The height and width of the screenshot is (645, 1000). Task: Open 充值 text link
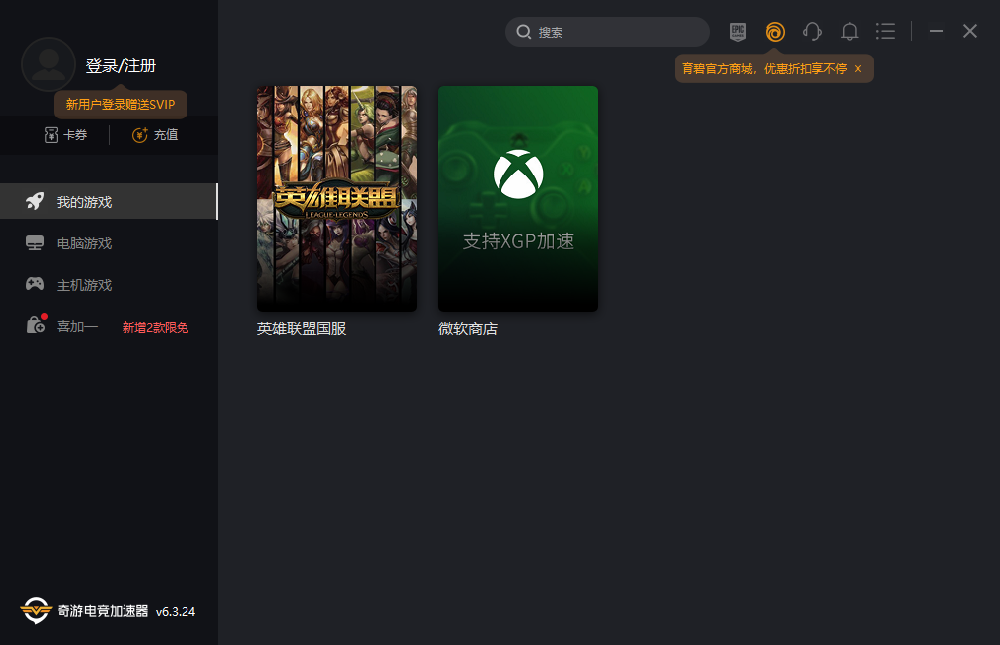coord(166,135)
